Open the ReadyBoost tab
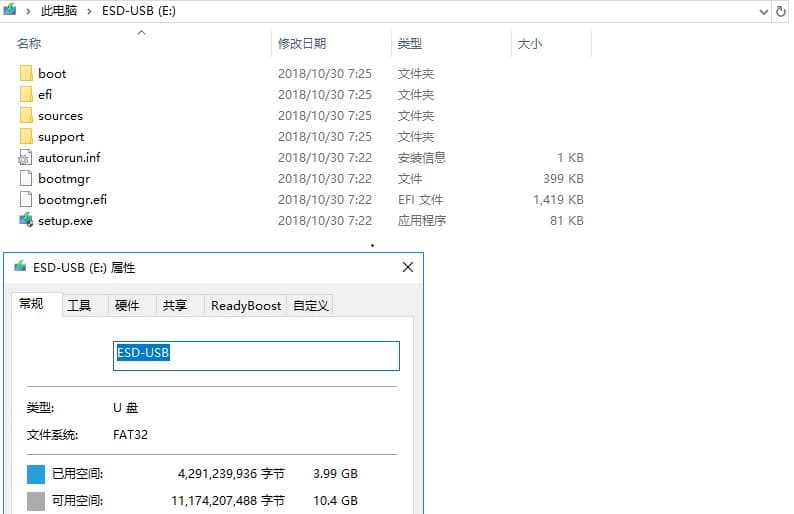 click(x=246, y=305)
